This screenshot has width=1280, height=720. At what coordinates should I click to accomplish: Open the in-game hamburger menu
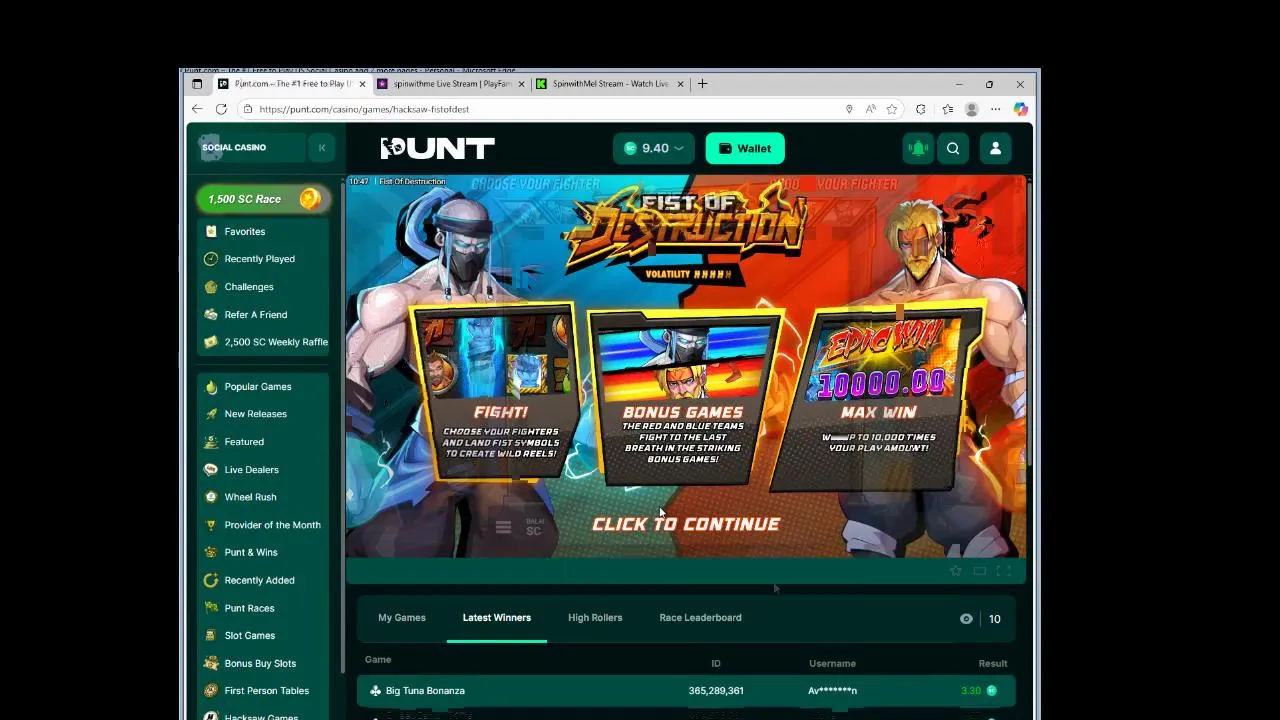(x=503, y=527)
